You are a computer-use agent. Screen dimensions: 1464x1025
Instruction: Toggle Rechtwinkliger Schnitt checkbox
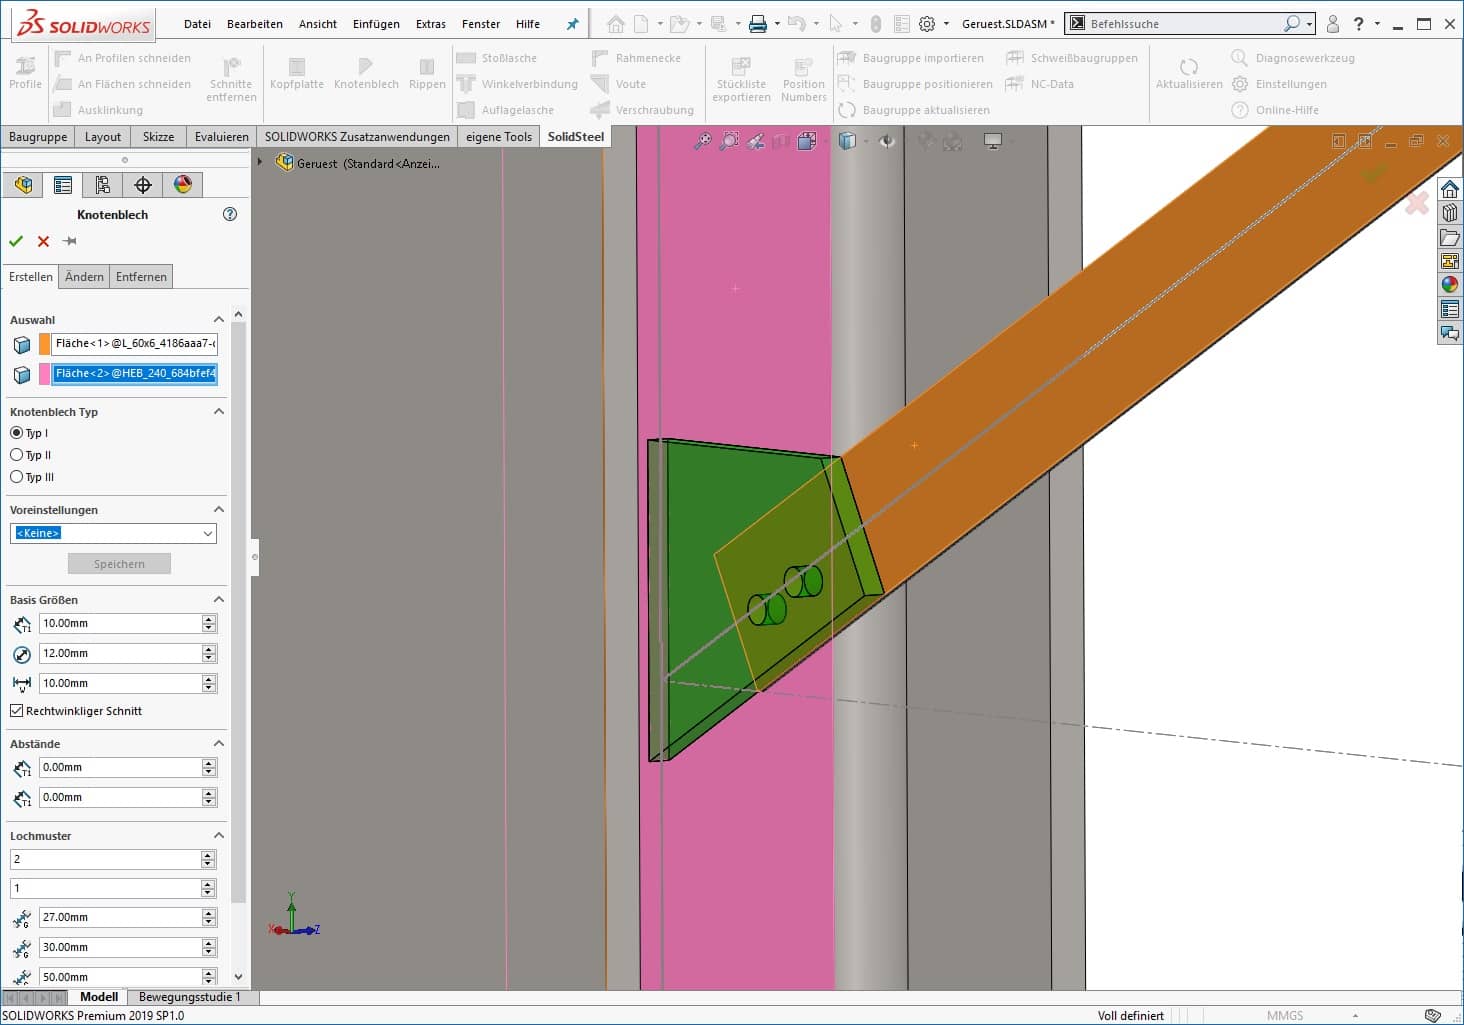(16, 711)
